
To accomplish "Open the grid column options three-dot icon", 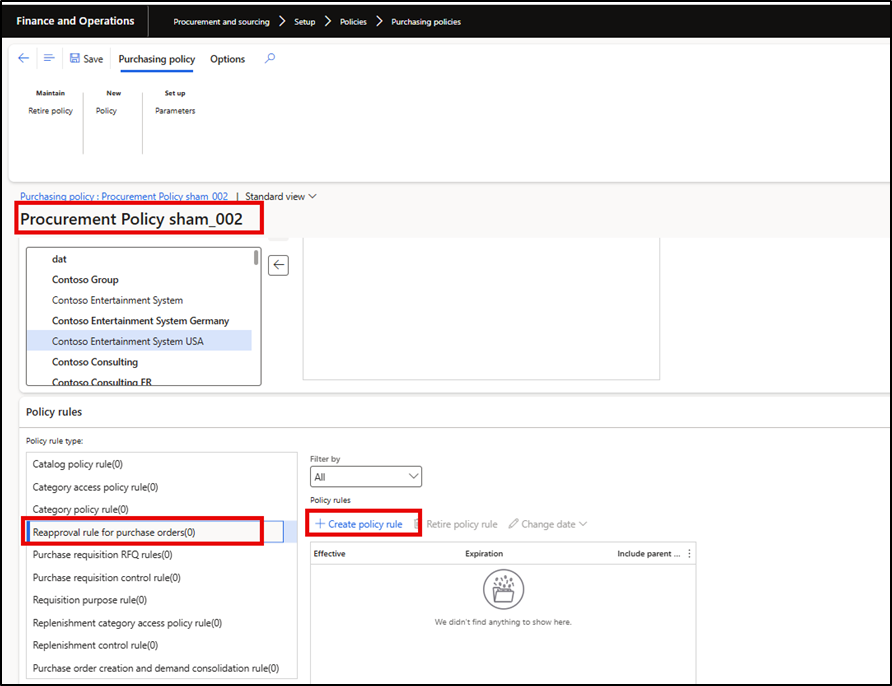I will coord(688,553).
